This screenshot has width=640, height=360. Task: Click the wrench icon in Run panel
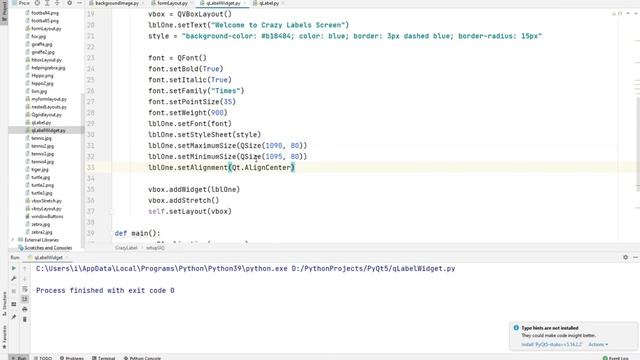click(x=13, y=278)
